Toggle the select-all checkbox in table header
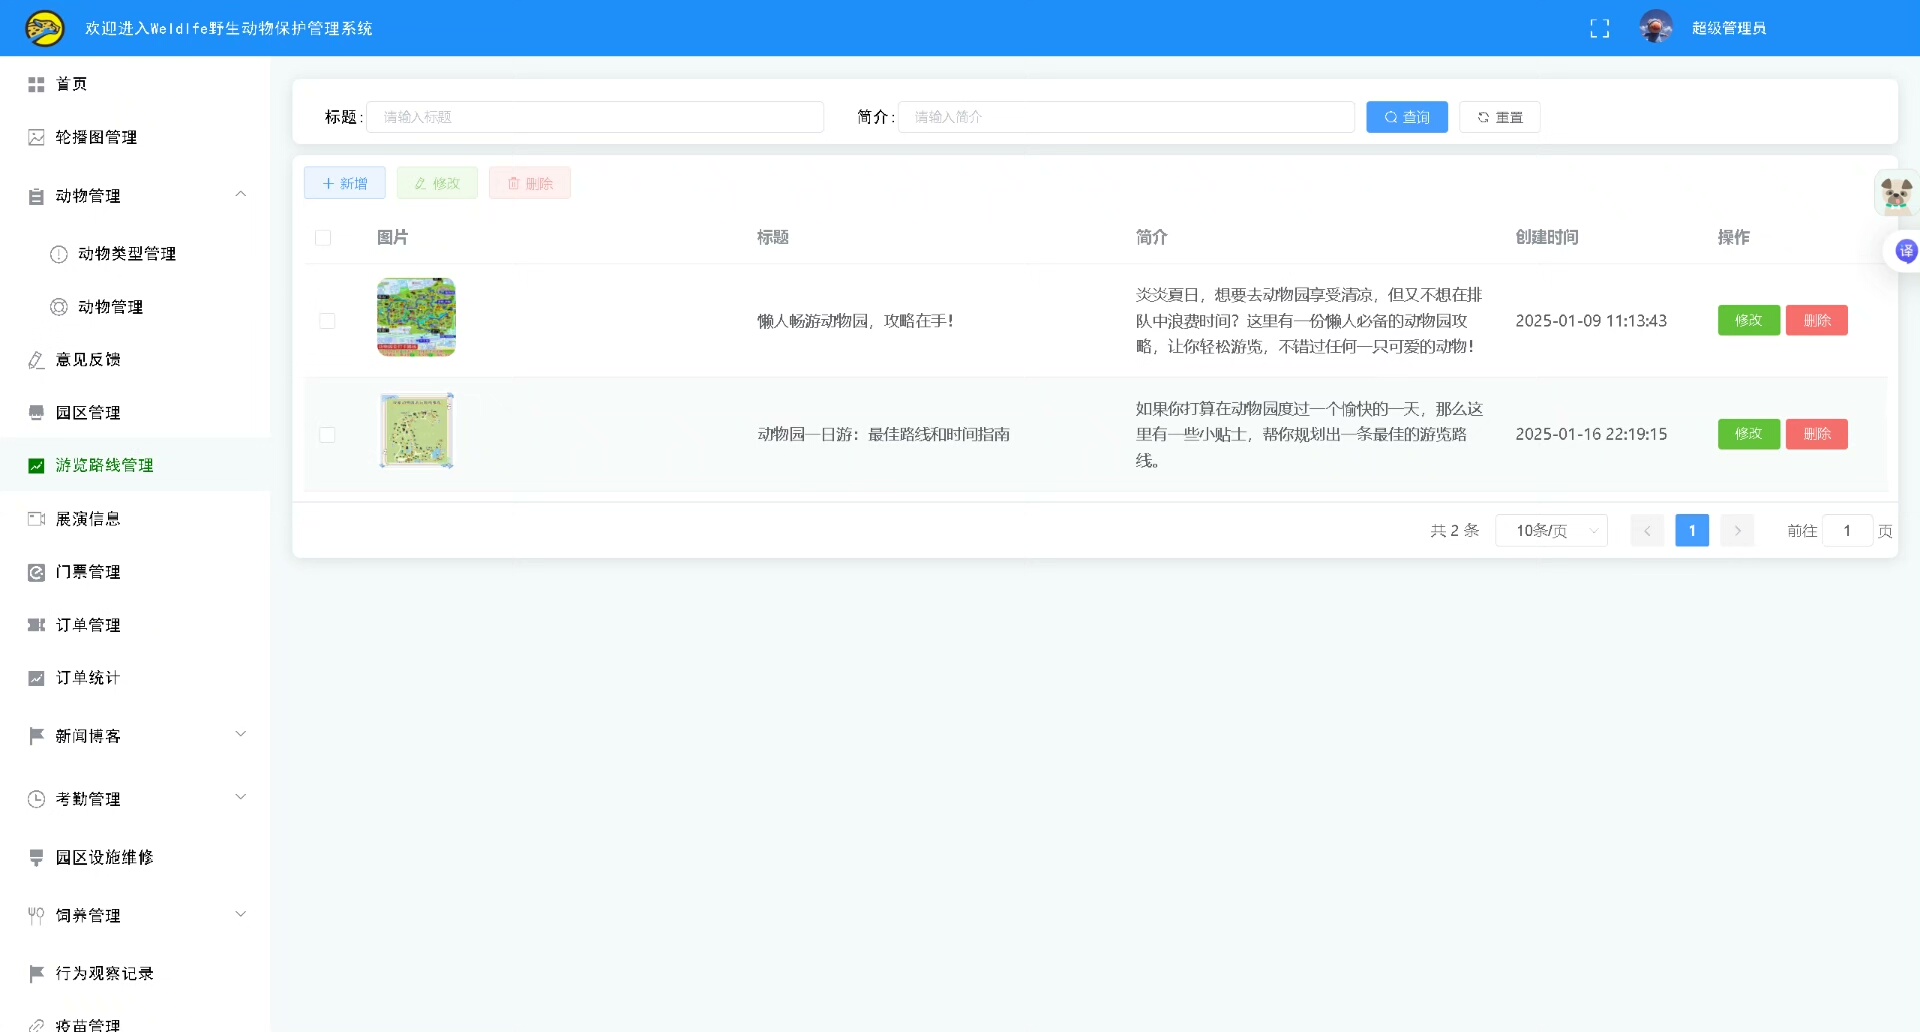Image resolution: width=1920 pixels, height=1032 pixels. click(323, 238)
